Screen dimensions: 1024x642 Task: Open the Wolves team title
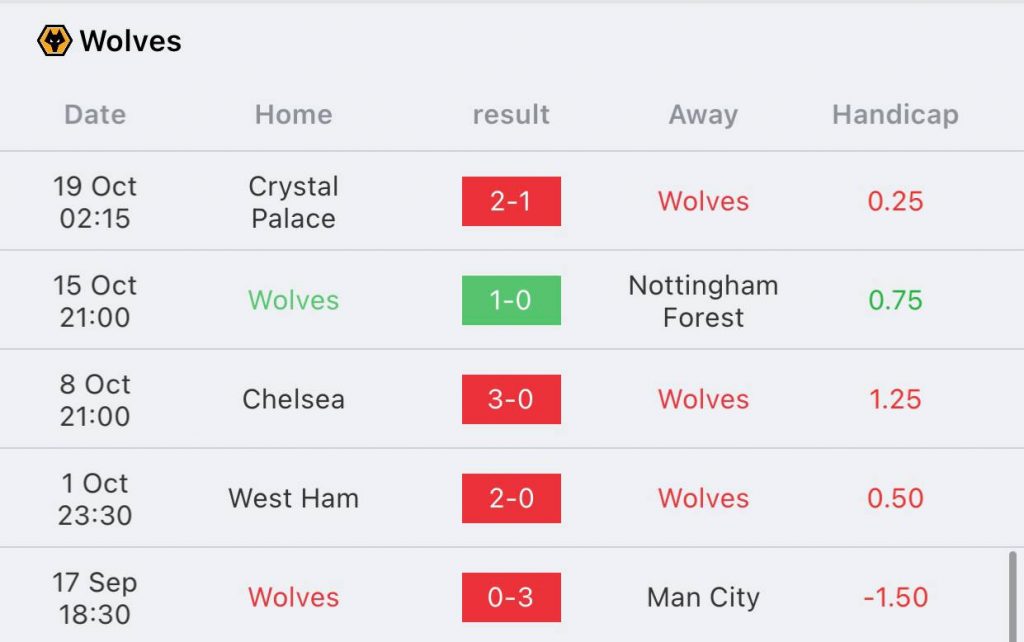[x=131, y=41]
